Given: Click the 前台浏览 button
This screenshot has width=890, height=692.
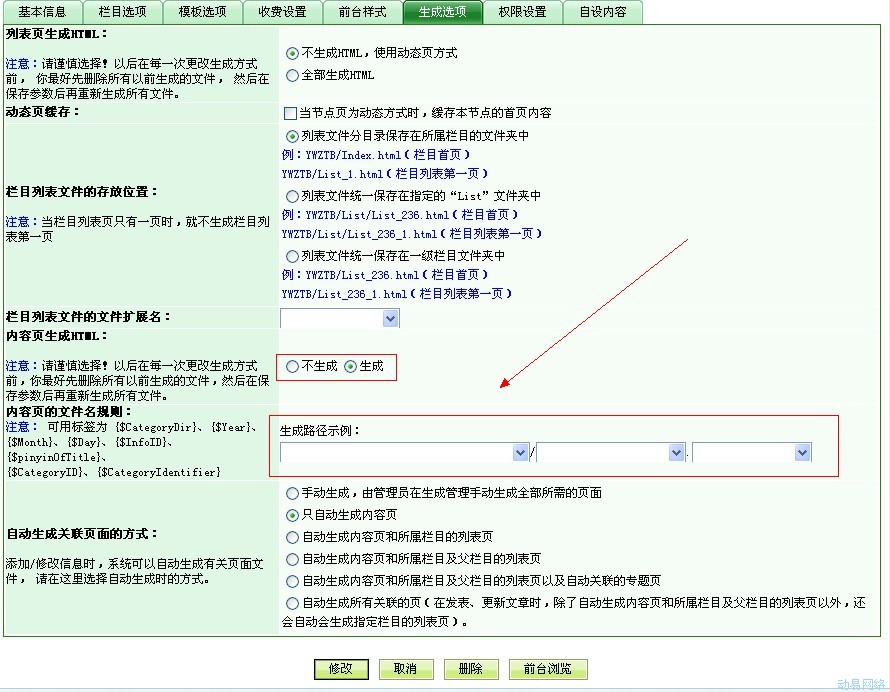Looking at the screenshot, I should pyautogui.click(x=547, y=669).
